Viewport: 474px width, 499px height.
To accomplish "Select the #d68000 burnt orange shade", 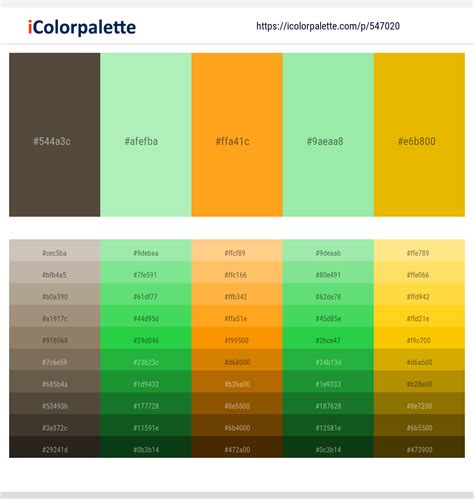I will coord(237,360).
